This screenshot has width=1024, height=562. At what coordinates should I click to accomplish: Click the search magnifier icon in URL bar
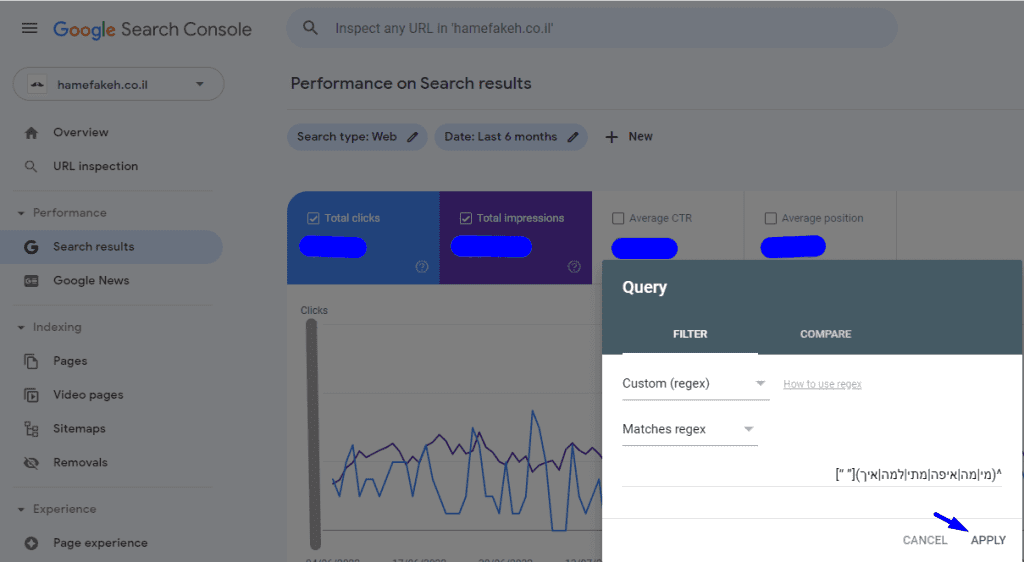point(311,28)
